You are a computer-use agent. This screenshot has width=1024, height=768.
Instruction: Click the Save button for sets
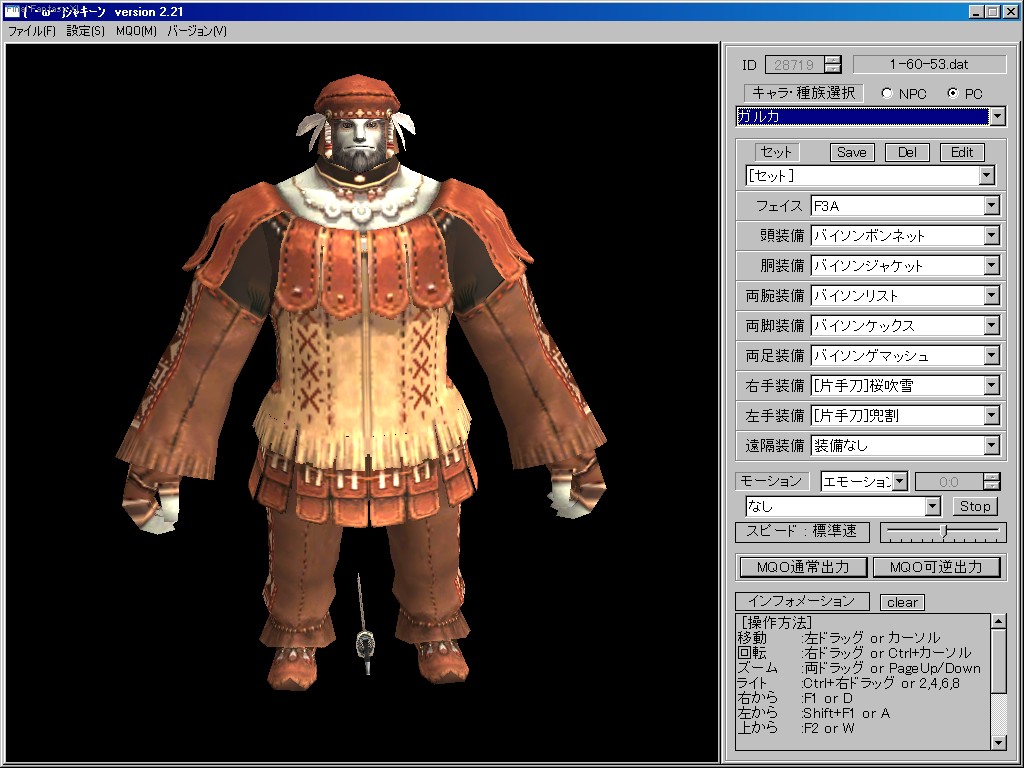coord(852,152)
